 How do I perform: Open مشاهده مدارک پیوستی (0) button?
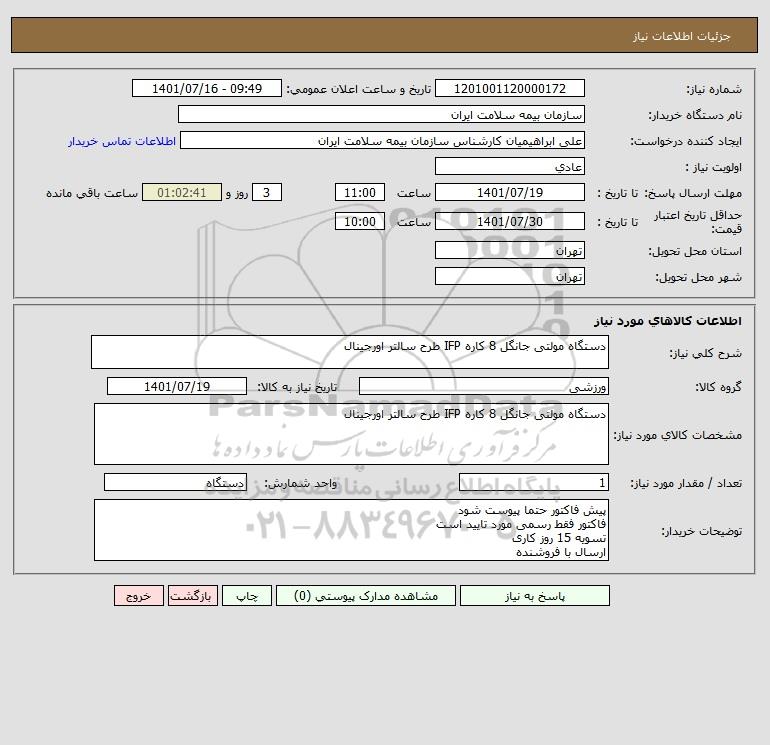[x=366, y=596]
